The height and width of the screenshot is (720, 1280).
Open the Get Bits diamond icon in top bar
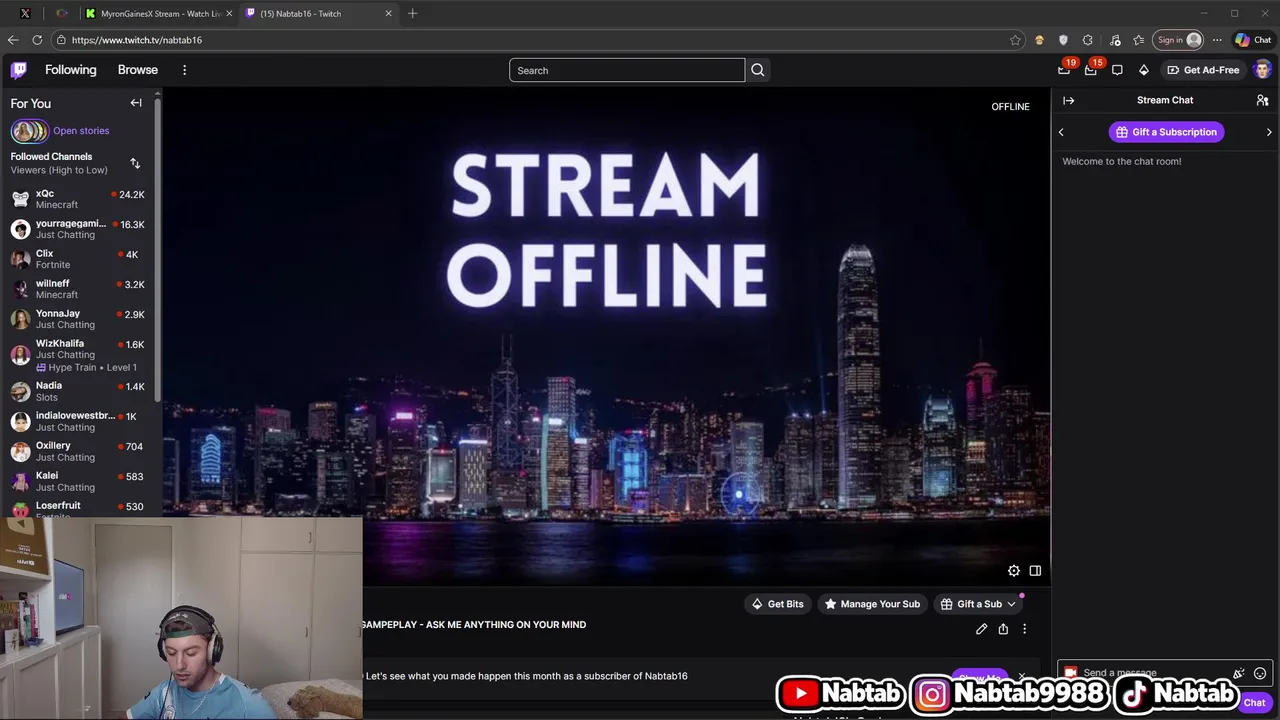[x=1144, y=70]
